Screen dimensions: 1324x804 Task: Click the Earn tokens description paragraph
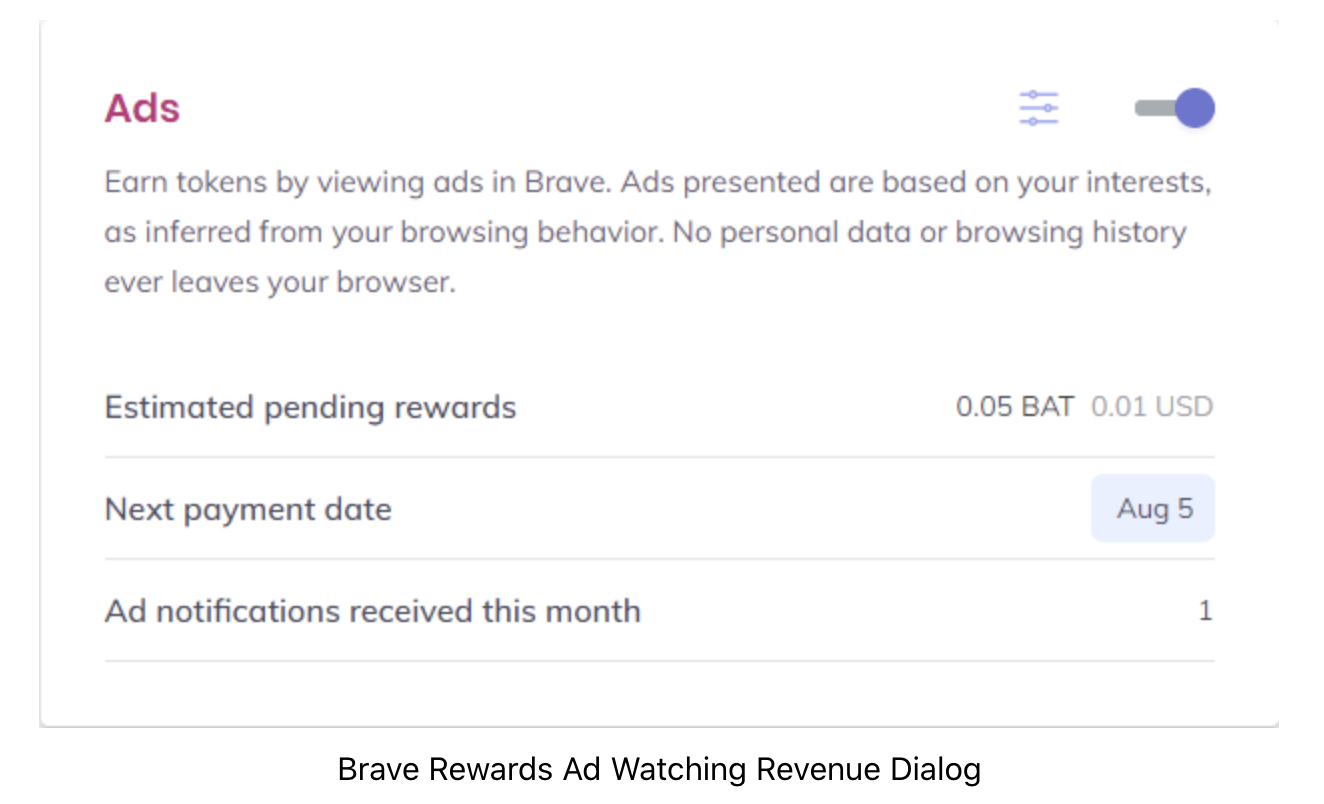[657, 233]
